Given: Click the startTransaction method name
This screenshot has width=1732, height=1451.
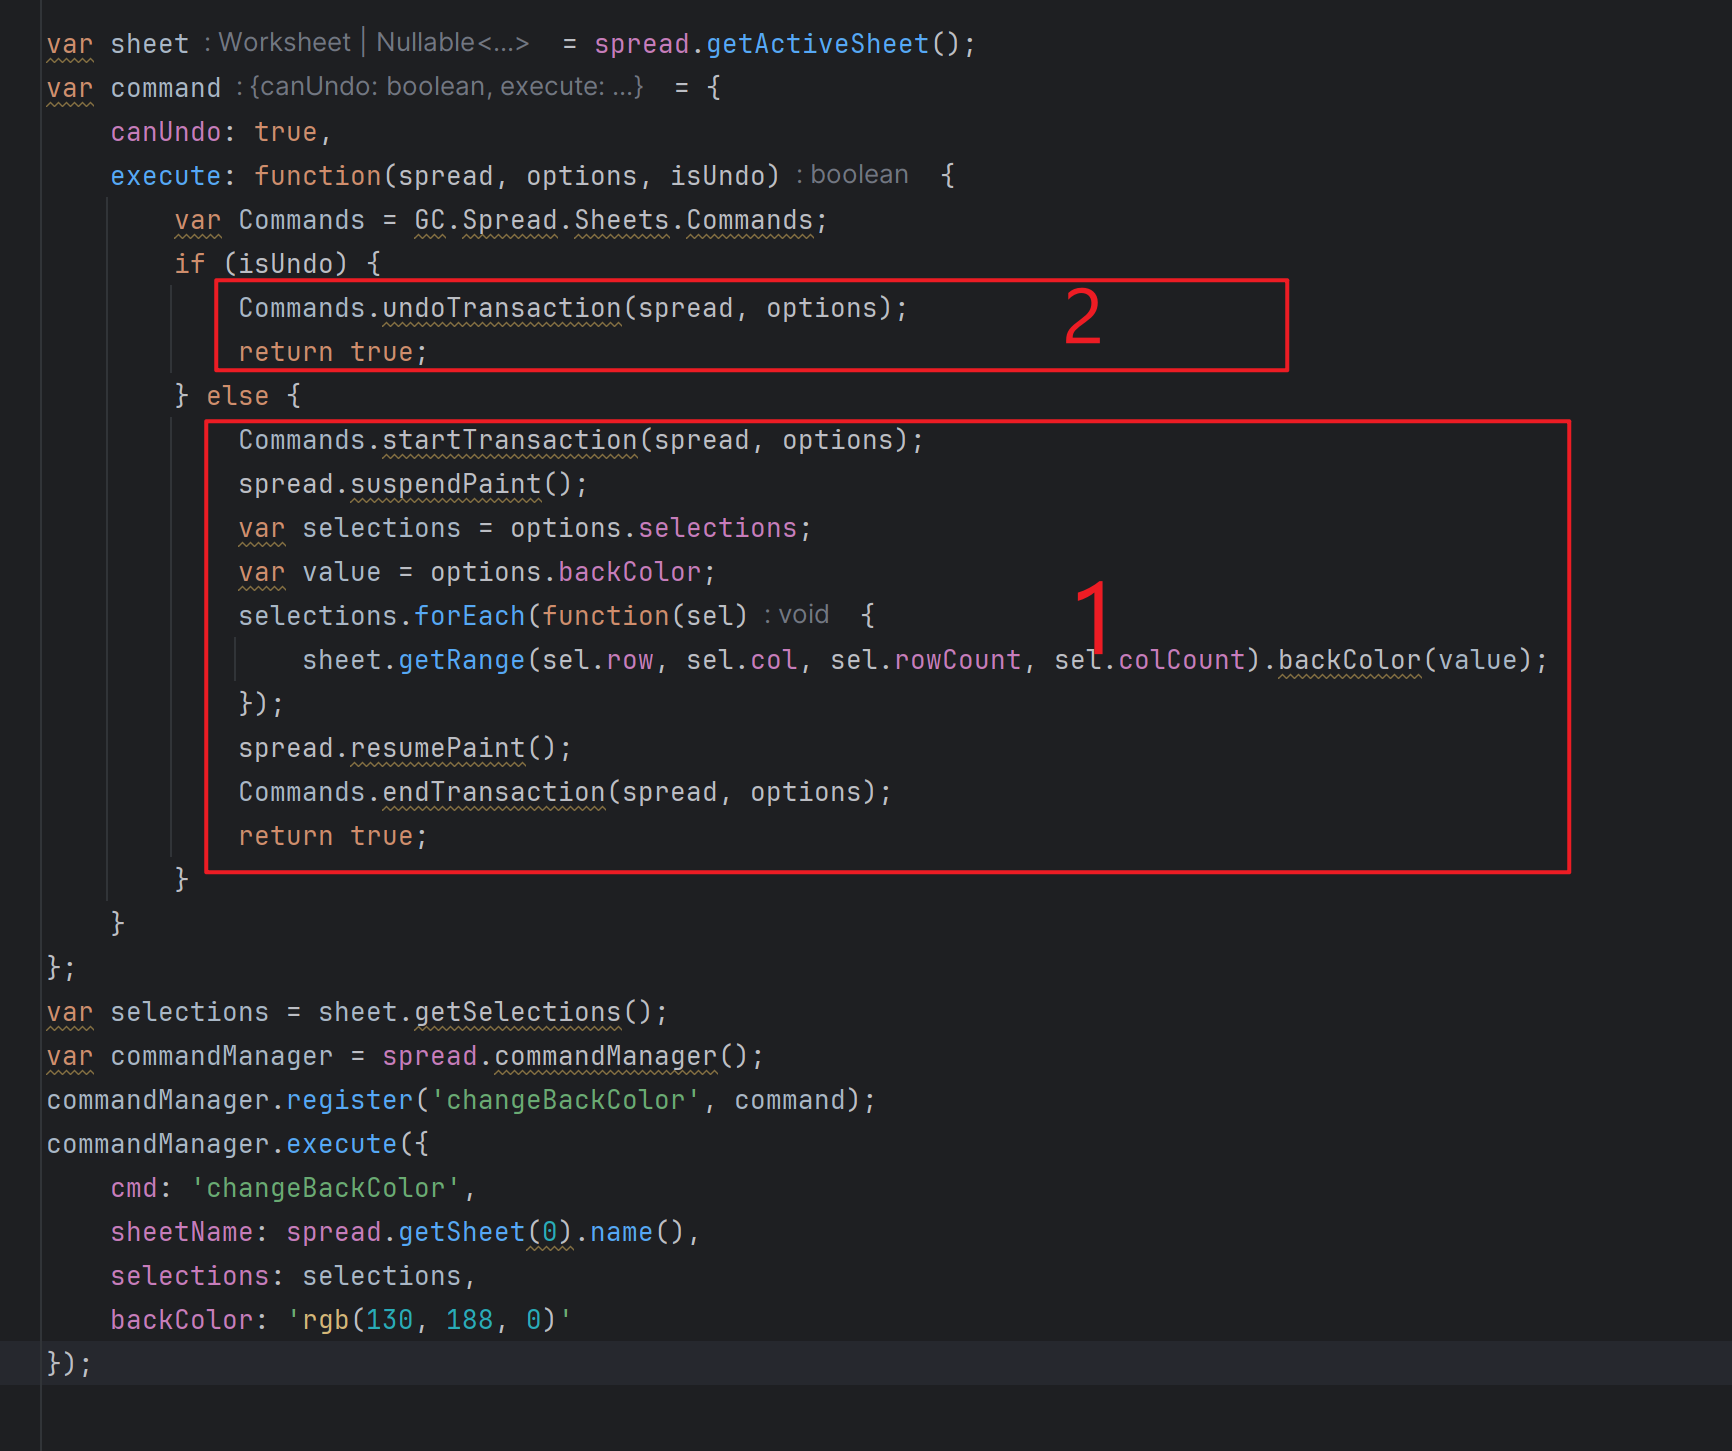Looking at the screenshot, I should [x=509, y=440].
